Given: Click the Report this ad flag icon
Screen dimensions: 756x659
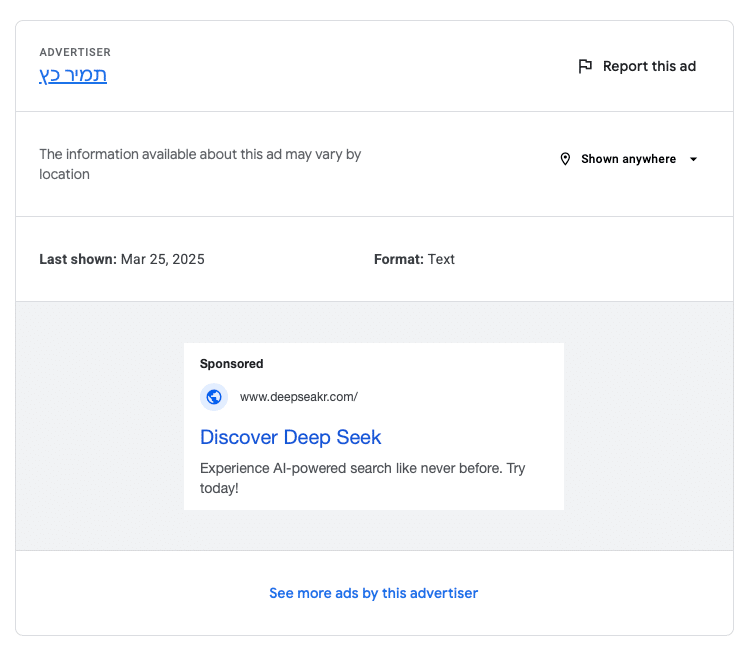Looking at the screenshot, I should [585, 66].
